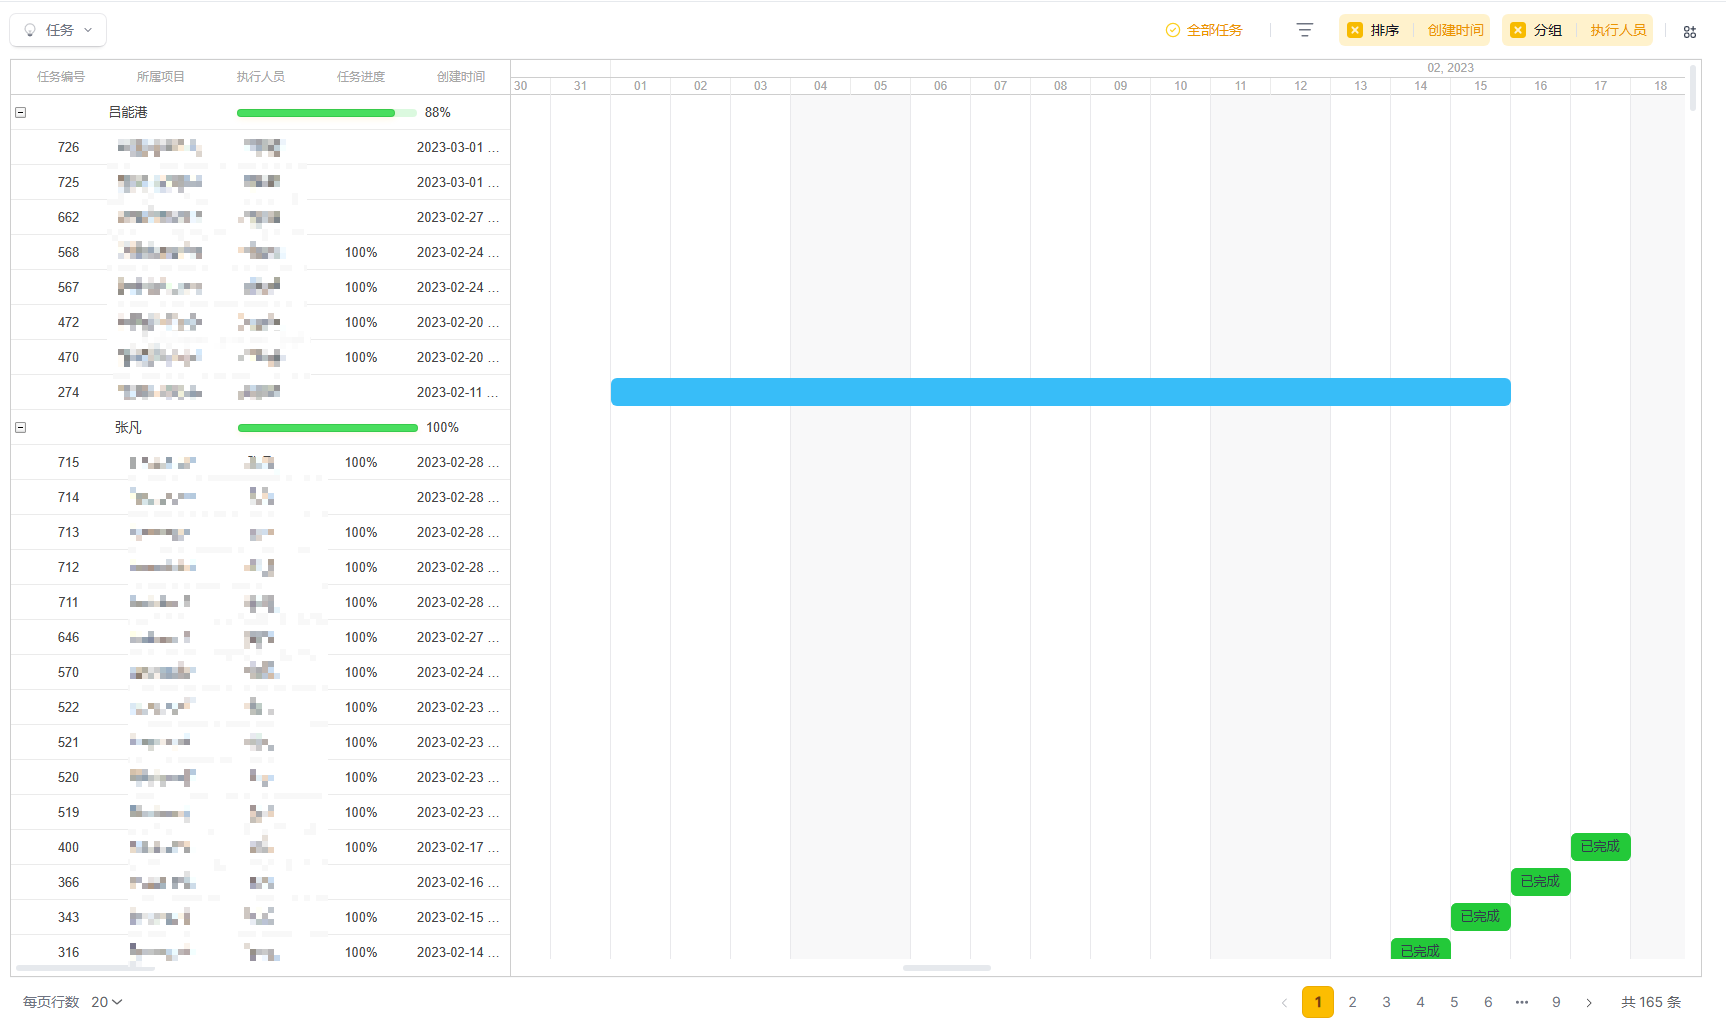This screenshot has height=1024, width=1726.
Task: Click the 任务编号 column header
Action: click(x=61, y=77)
